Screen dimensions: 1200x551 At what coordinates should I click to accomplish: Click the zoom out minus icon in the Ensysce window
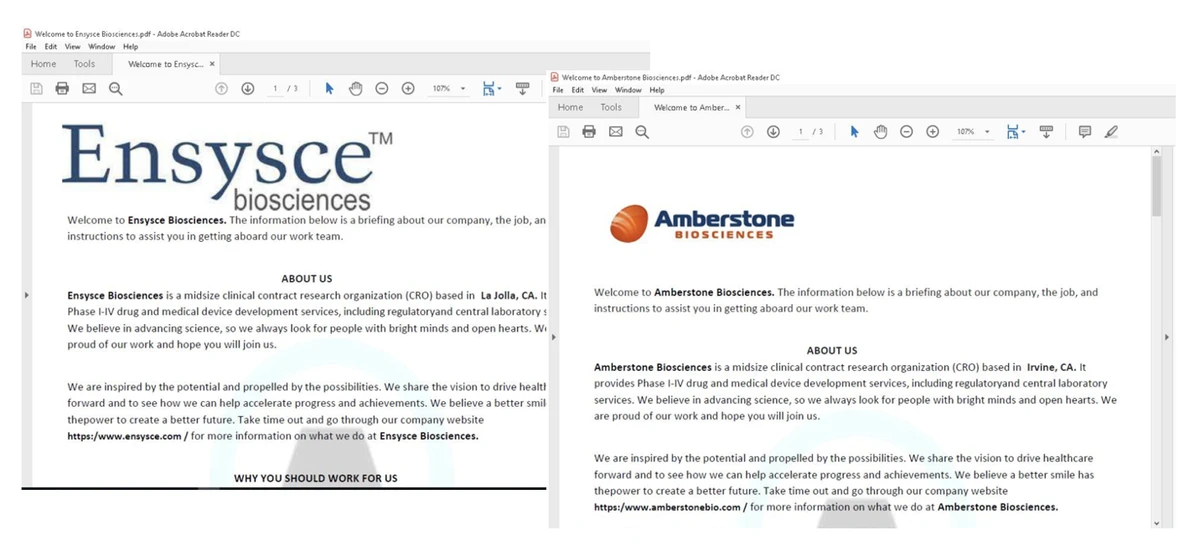tap(381, 89)
